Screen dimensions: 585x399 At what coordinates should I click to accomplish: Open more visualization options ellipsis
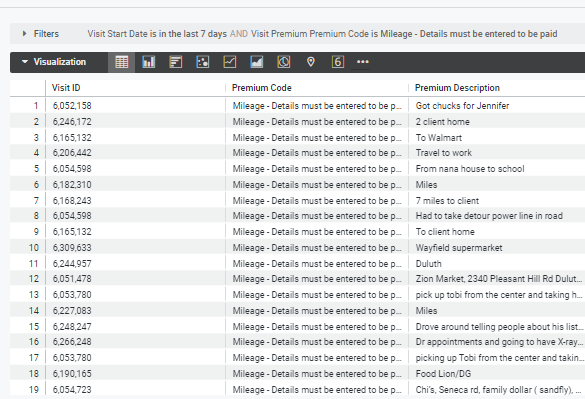(x=363, y=62)
